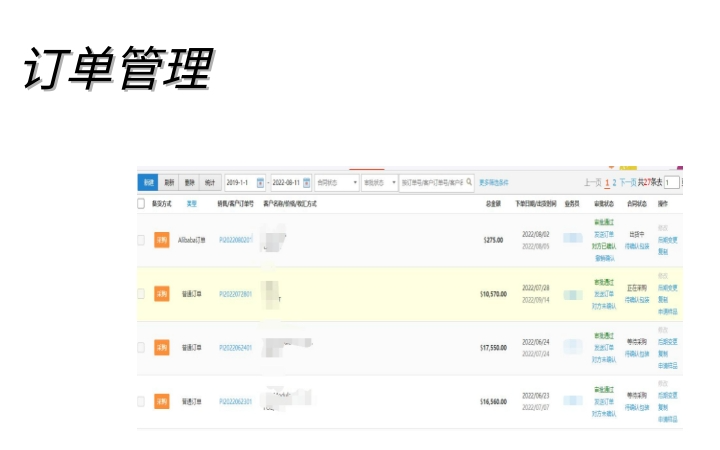The image size is (720, 450).
Task: Click the 出货中 contract status text
Action: [x=636, y=234]
